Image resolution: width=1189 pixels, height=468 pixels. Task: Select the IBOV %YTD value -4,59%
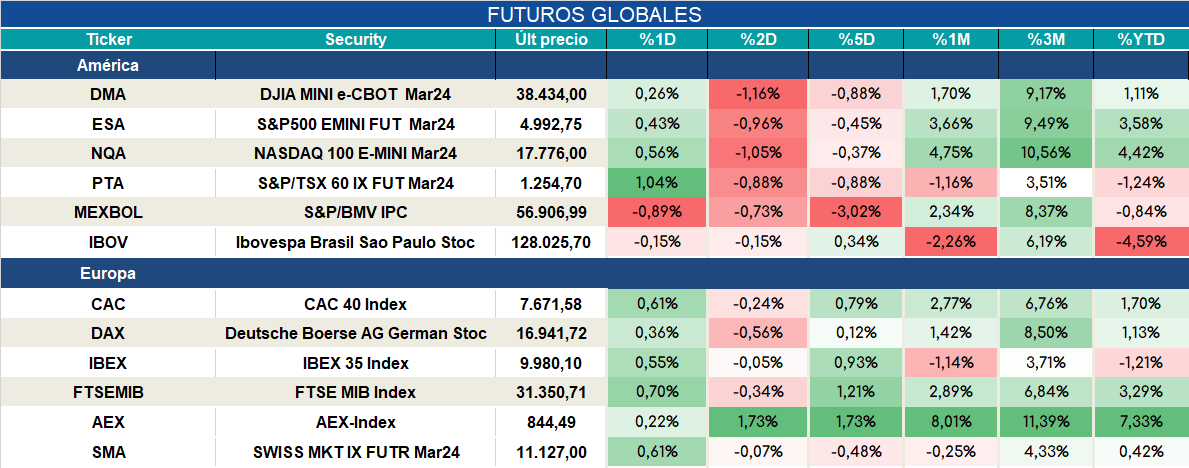(x=1140, y=243)
